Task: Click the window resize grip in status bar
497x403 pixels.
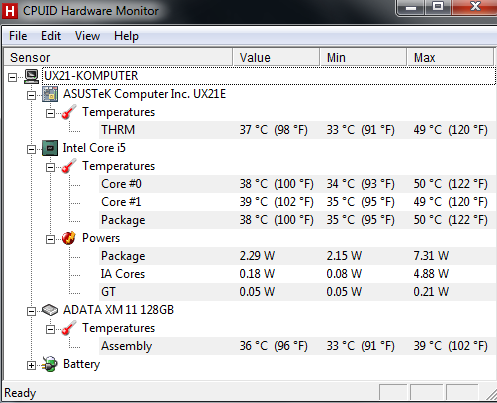Action: pyautogui.click(x=491, y=394)
